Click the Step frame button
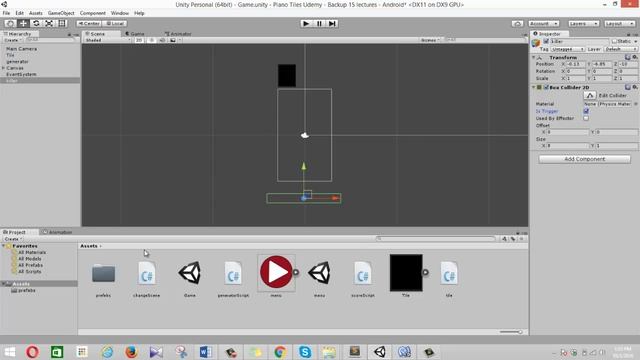The height and width of the screenshot is (360, 640). click(332, 24)
